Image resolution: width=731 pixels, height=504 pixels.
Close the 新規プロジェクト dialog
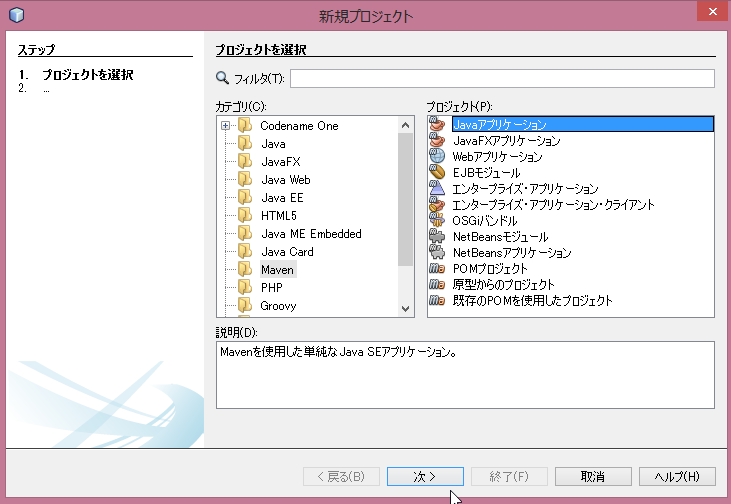(x=712, y=11)
